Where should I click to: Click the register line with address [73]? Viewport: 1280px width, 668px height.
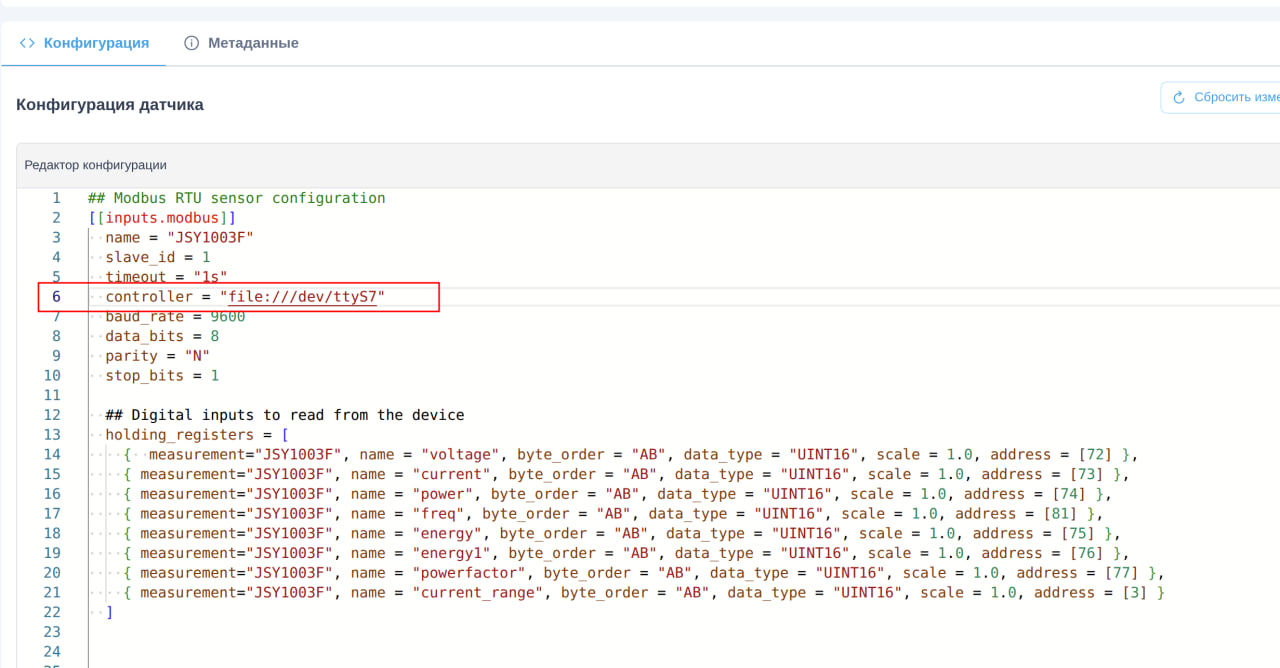pos(627,474)
